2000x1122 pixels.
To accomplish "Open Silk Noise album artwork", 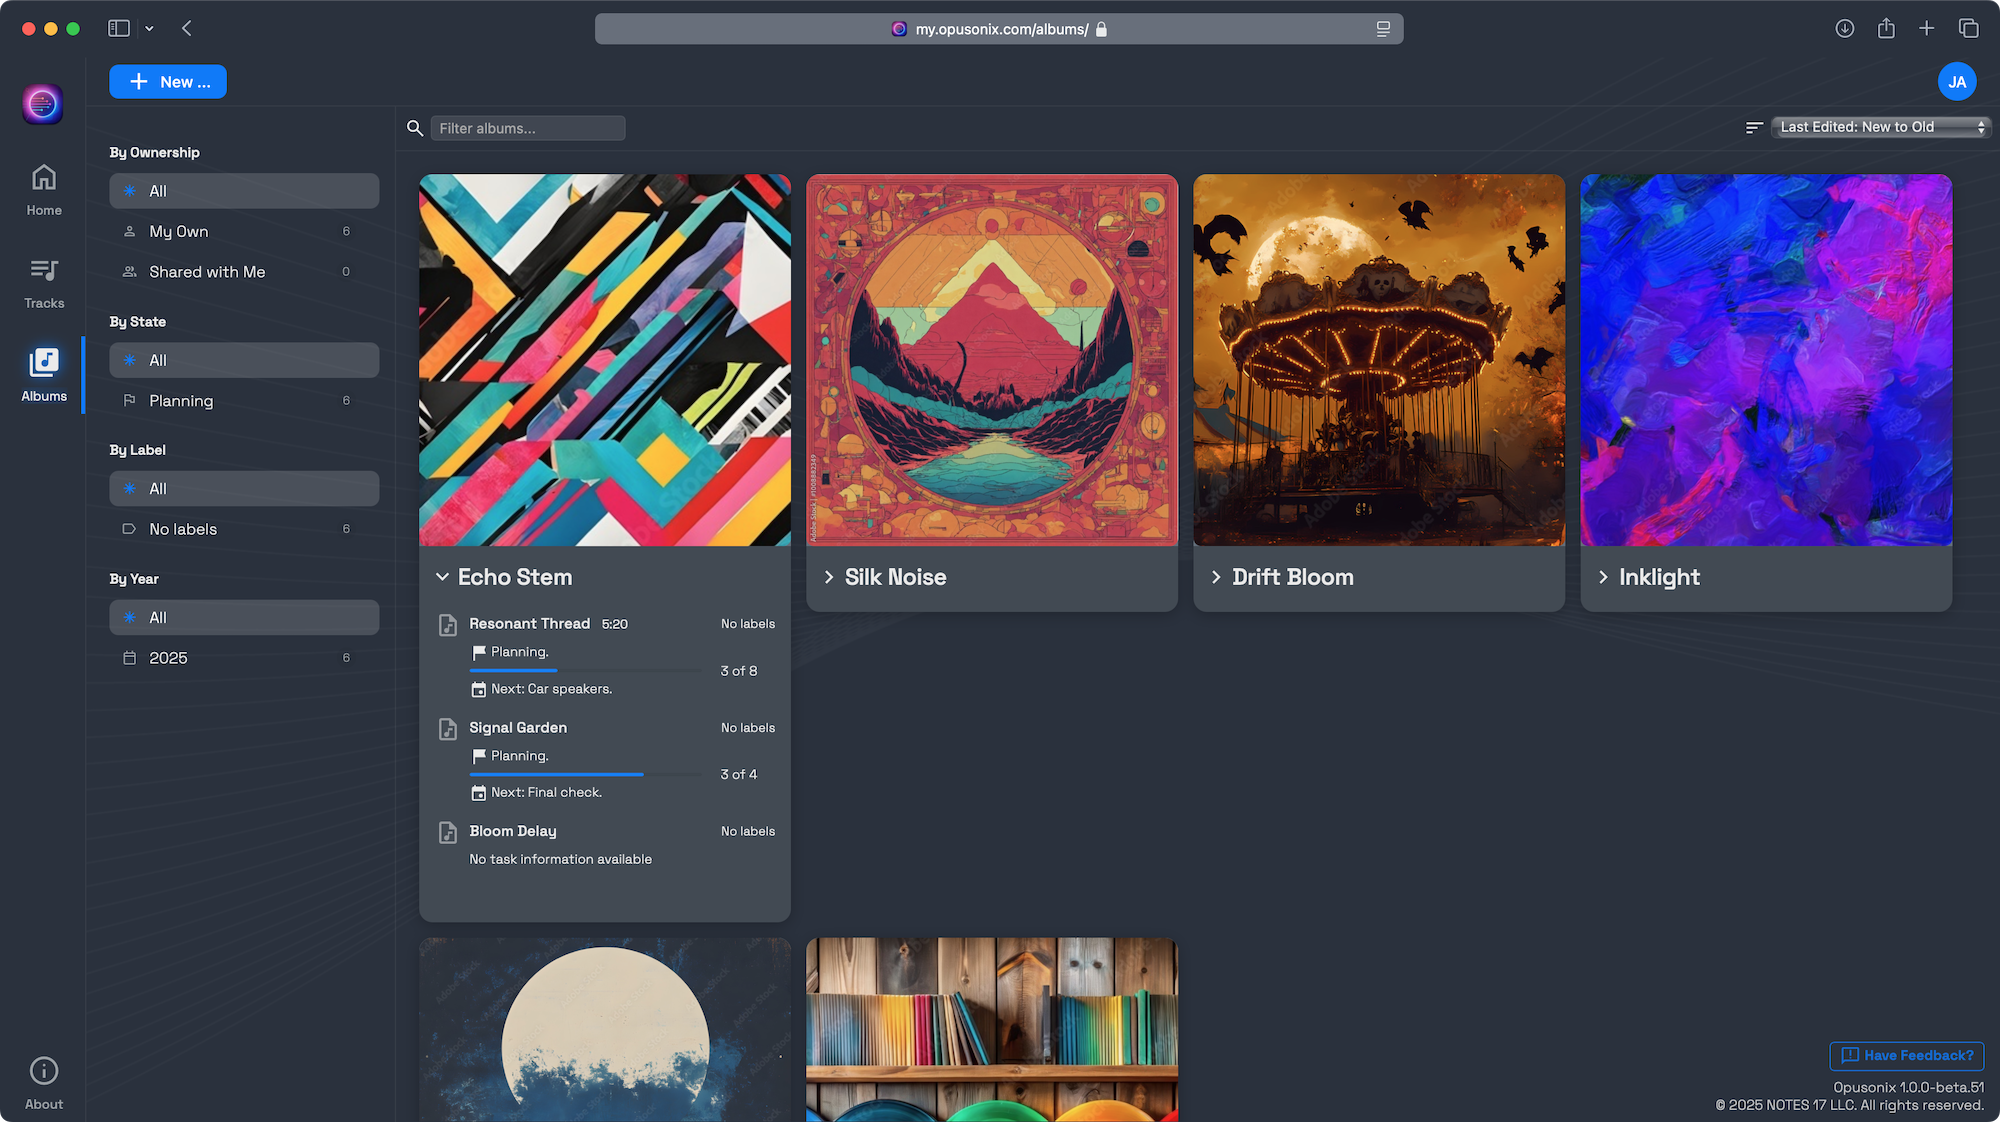I will click(992, 360).
